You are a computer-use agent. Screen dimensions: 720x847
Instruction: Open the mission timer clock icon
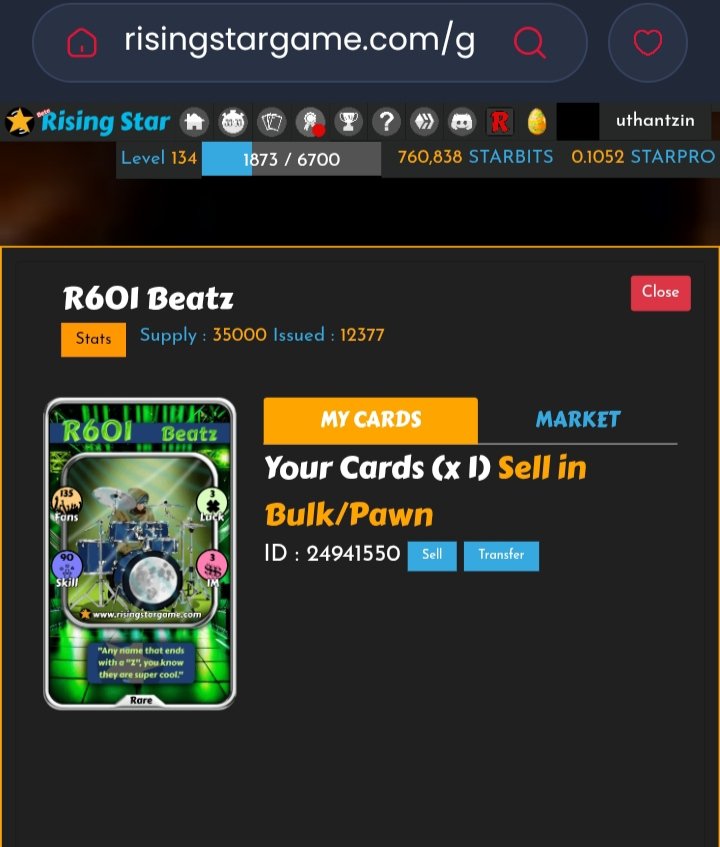tap(233, 122)
